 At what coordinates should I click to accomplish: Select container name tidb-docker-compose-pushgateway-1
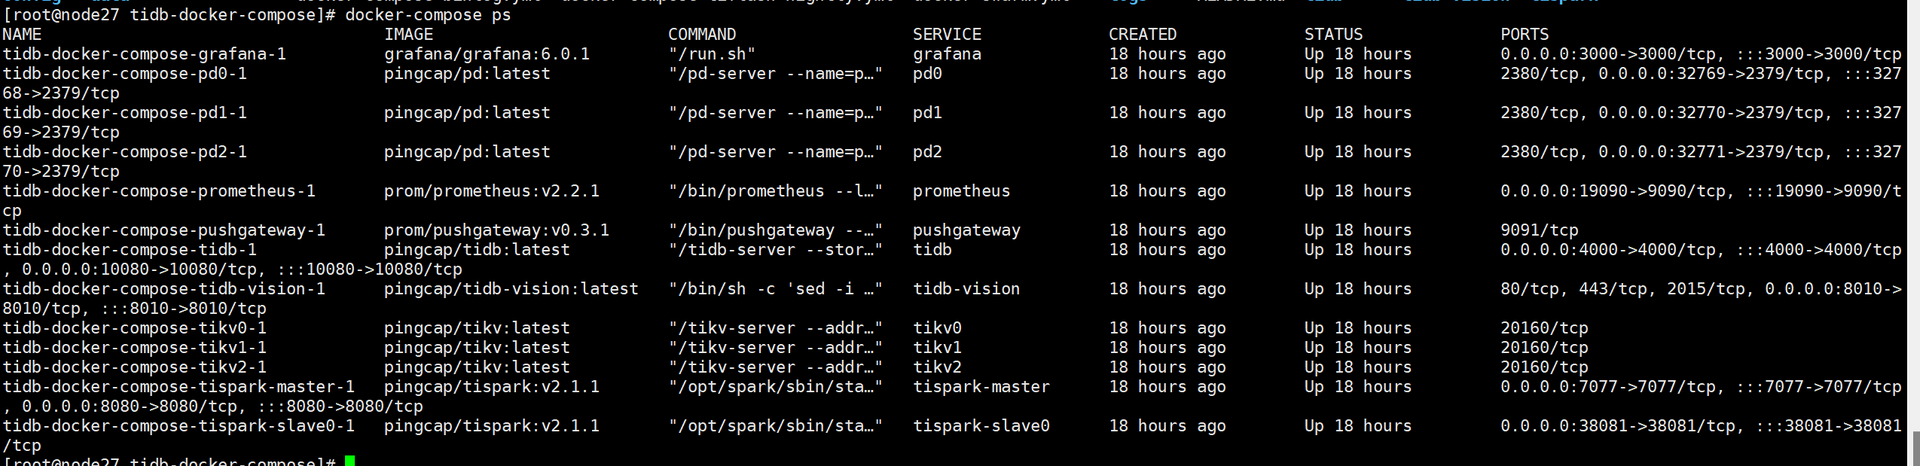[164, 230]
